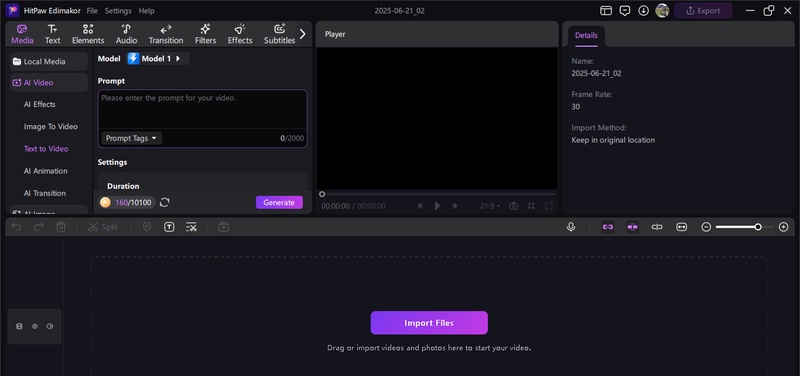Open the Text tab
The width and height of the screenshot is (800, 376).
pyautogui.click(x=53, y=34)
